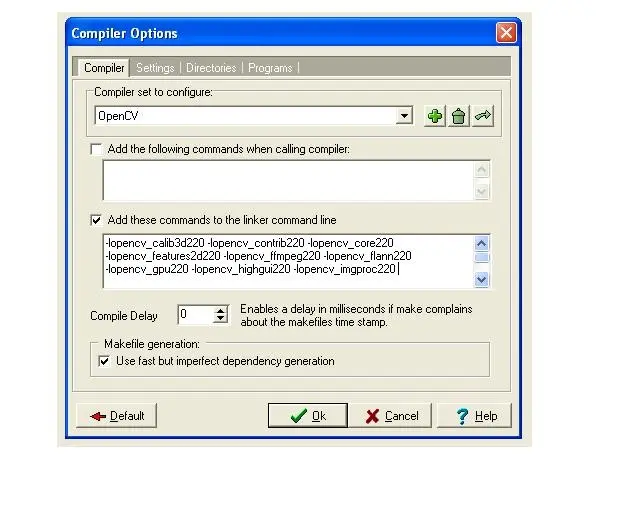The image size is (640, 512).
Task: Open the Directories tab
Action: [x=211, y=68]
